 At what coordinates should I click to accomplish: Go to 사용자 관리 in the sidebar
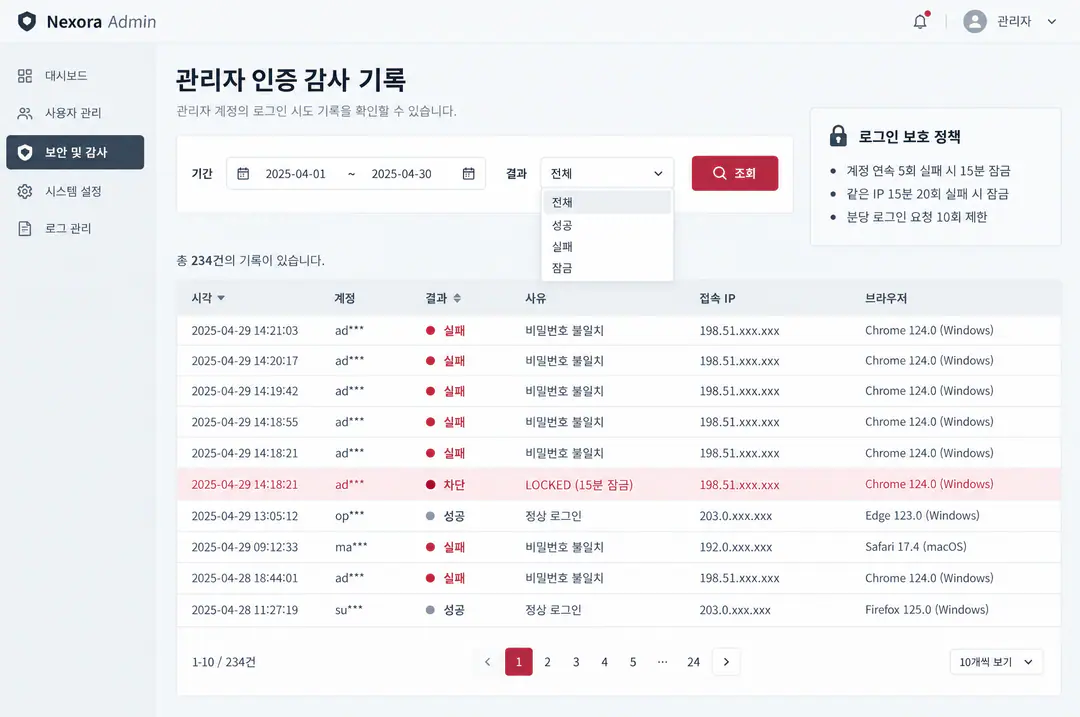click(x=75, y=113)
